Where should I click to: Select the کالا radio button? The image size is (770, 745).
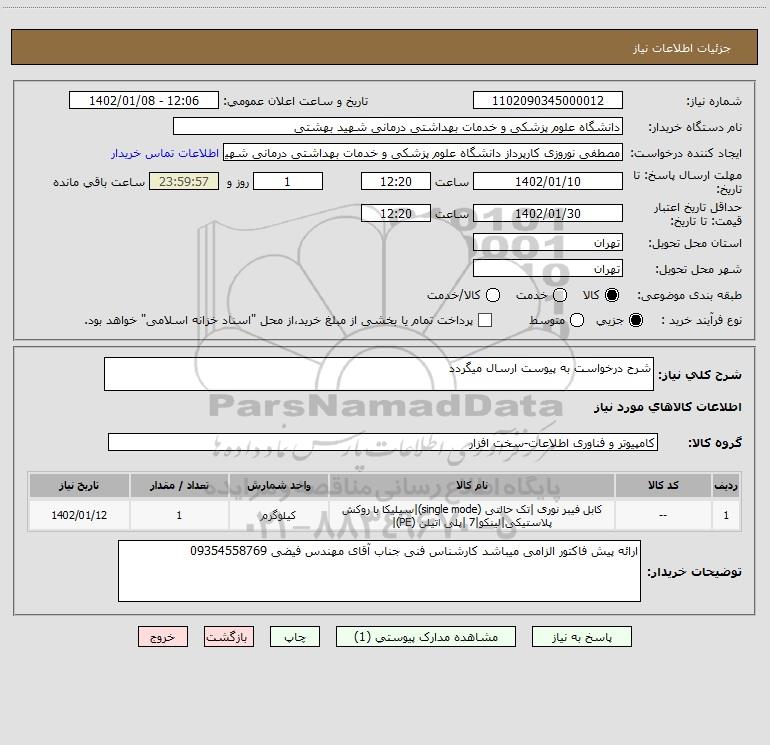point(612,295)
